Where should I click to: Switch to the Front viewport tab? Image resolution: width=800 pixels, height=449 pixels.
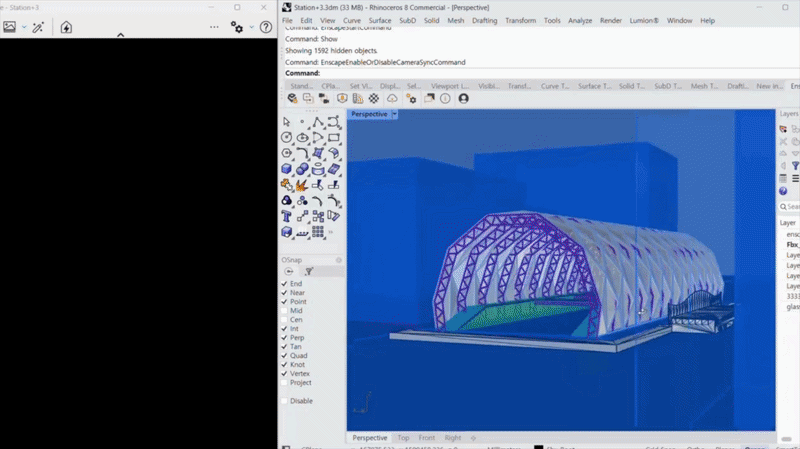tap(427, 438)
